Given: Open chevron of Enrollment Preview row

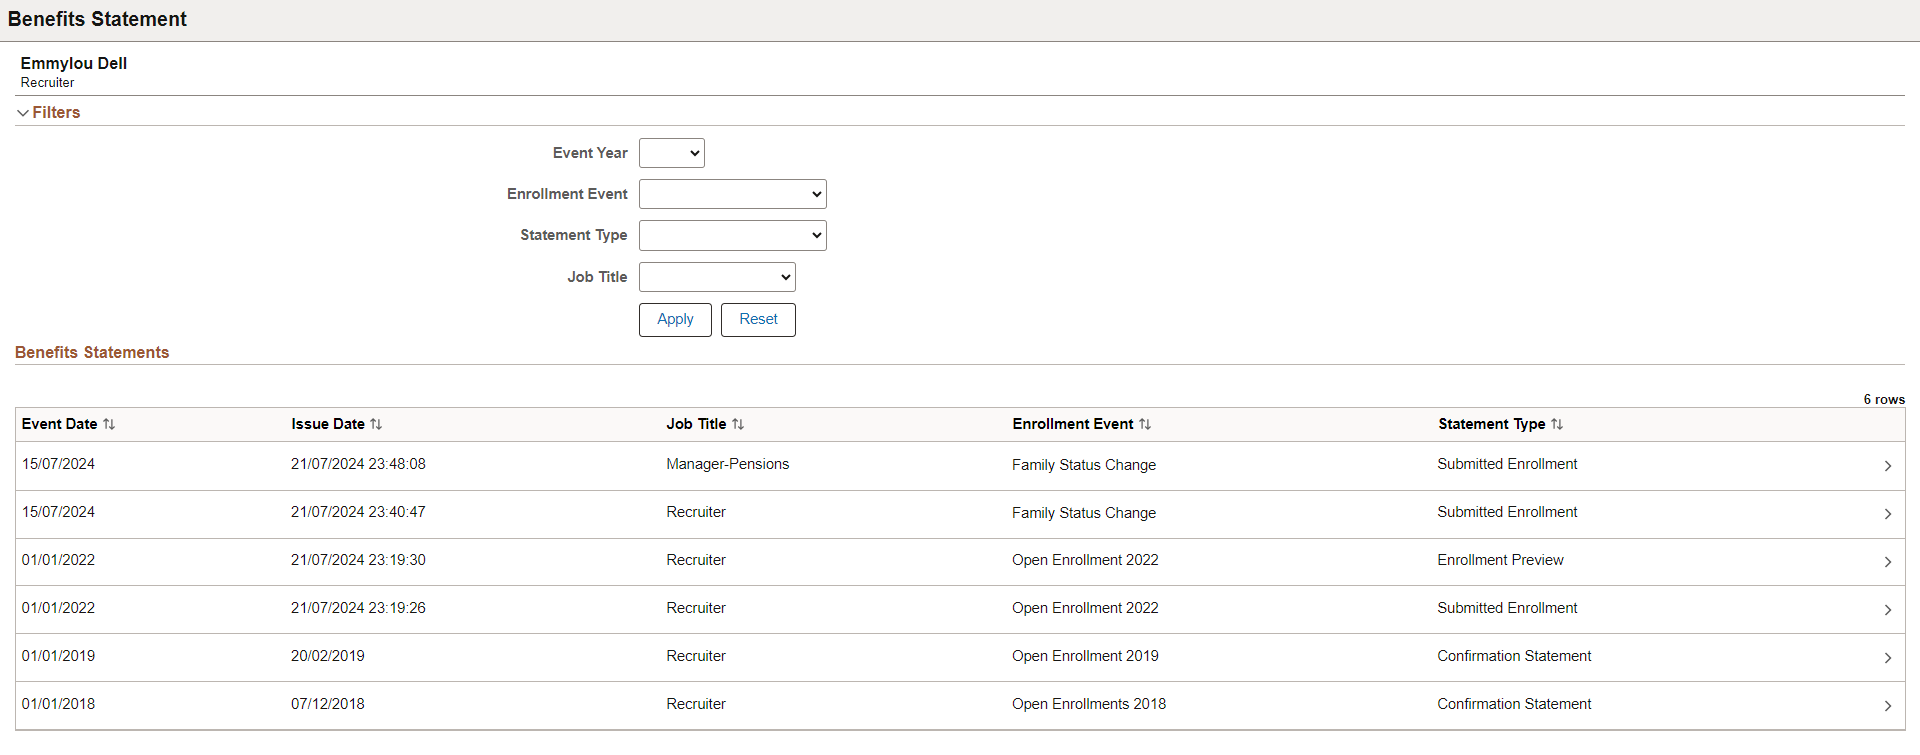Looking at the screenshot, I should tap(1888, 562).
